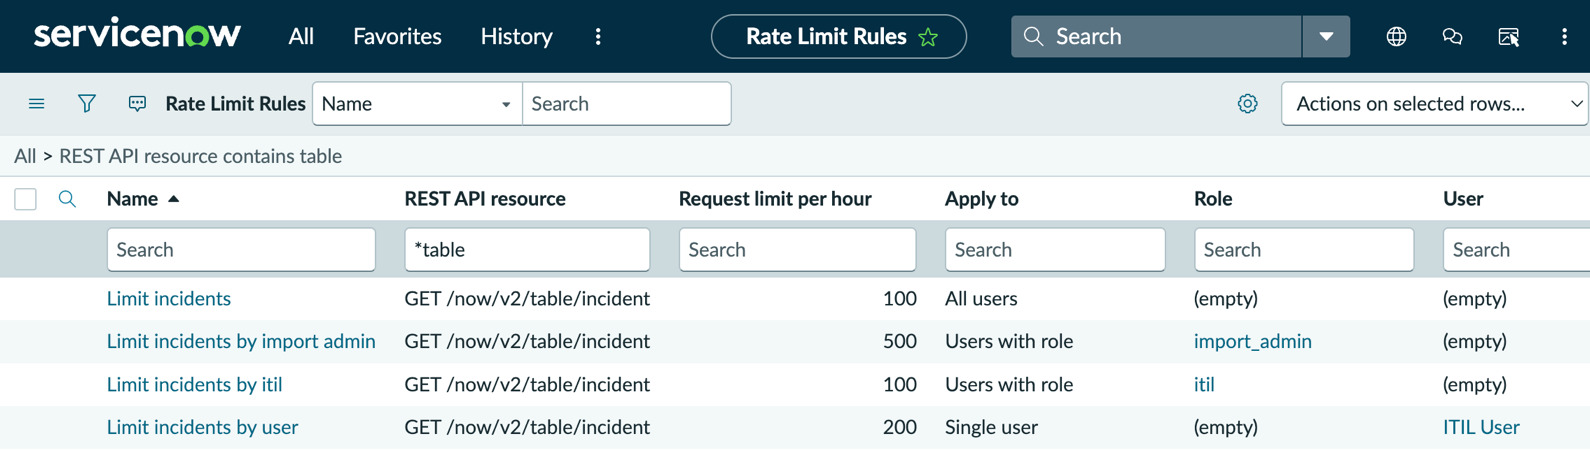Click the All breadcrumb
Viewport: 1590px width, 460px height.
[25, 156]
